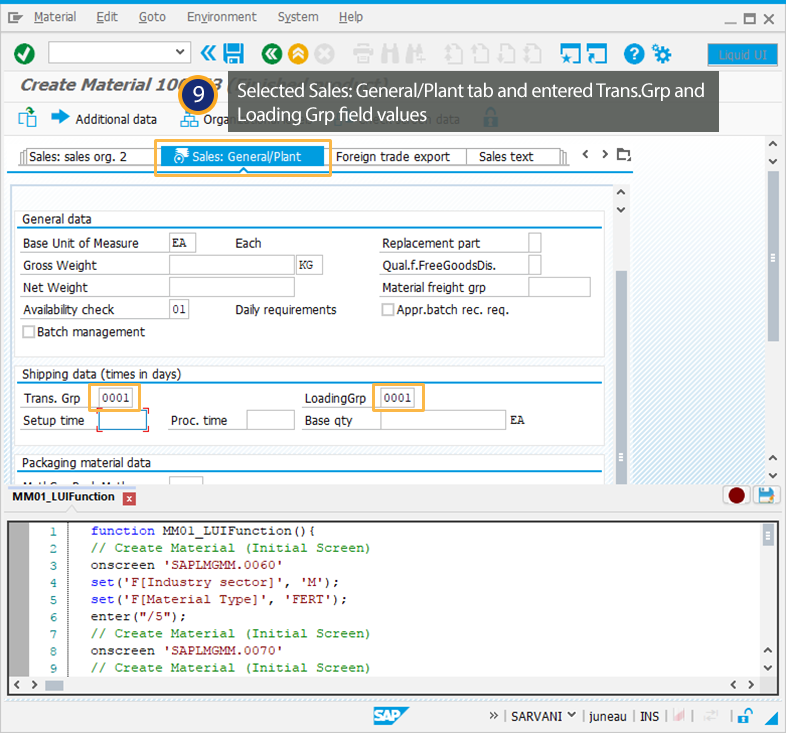Open the tab list icon
The image size is (786, 733).
pyautogui.click(x=624, y=154)
